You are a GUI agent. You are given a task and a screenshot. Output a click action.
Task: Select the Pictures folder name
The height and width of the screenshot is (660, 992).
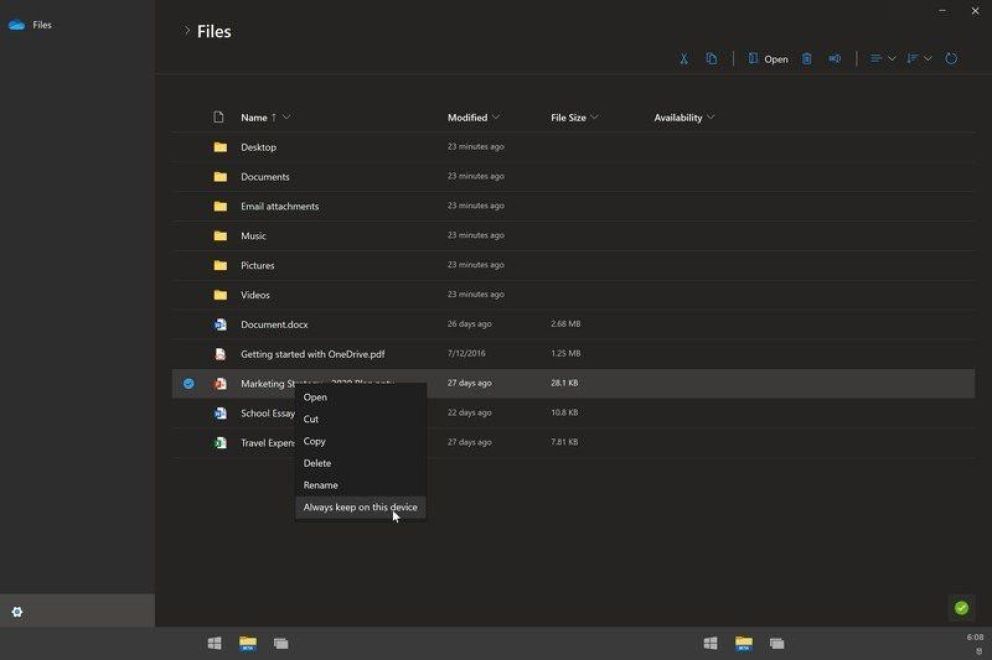click(x=257, y=265)
